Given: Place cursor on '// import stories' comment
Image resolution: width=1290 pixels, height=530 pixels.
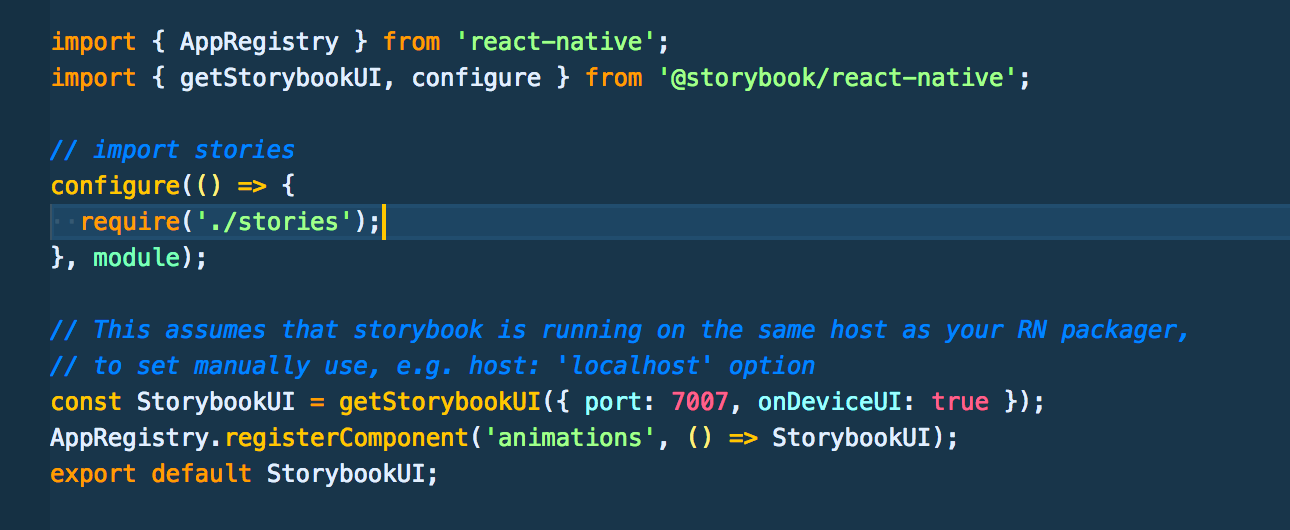Looking at the screenshot, I should (173, 150).
